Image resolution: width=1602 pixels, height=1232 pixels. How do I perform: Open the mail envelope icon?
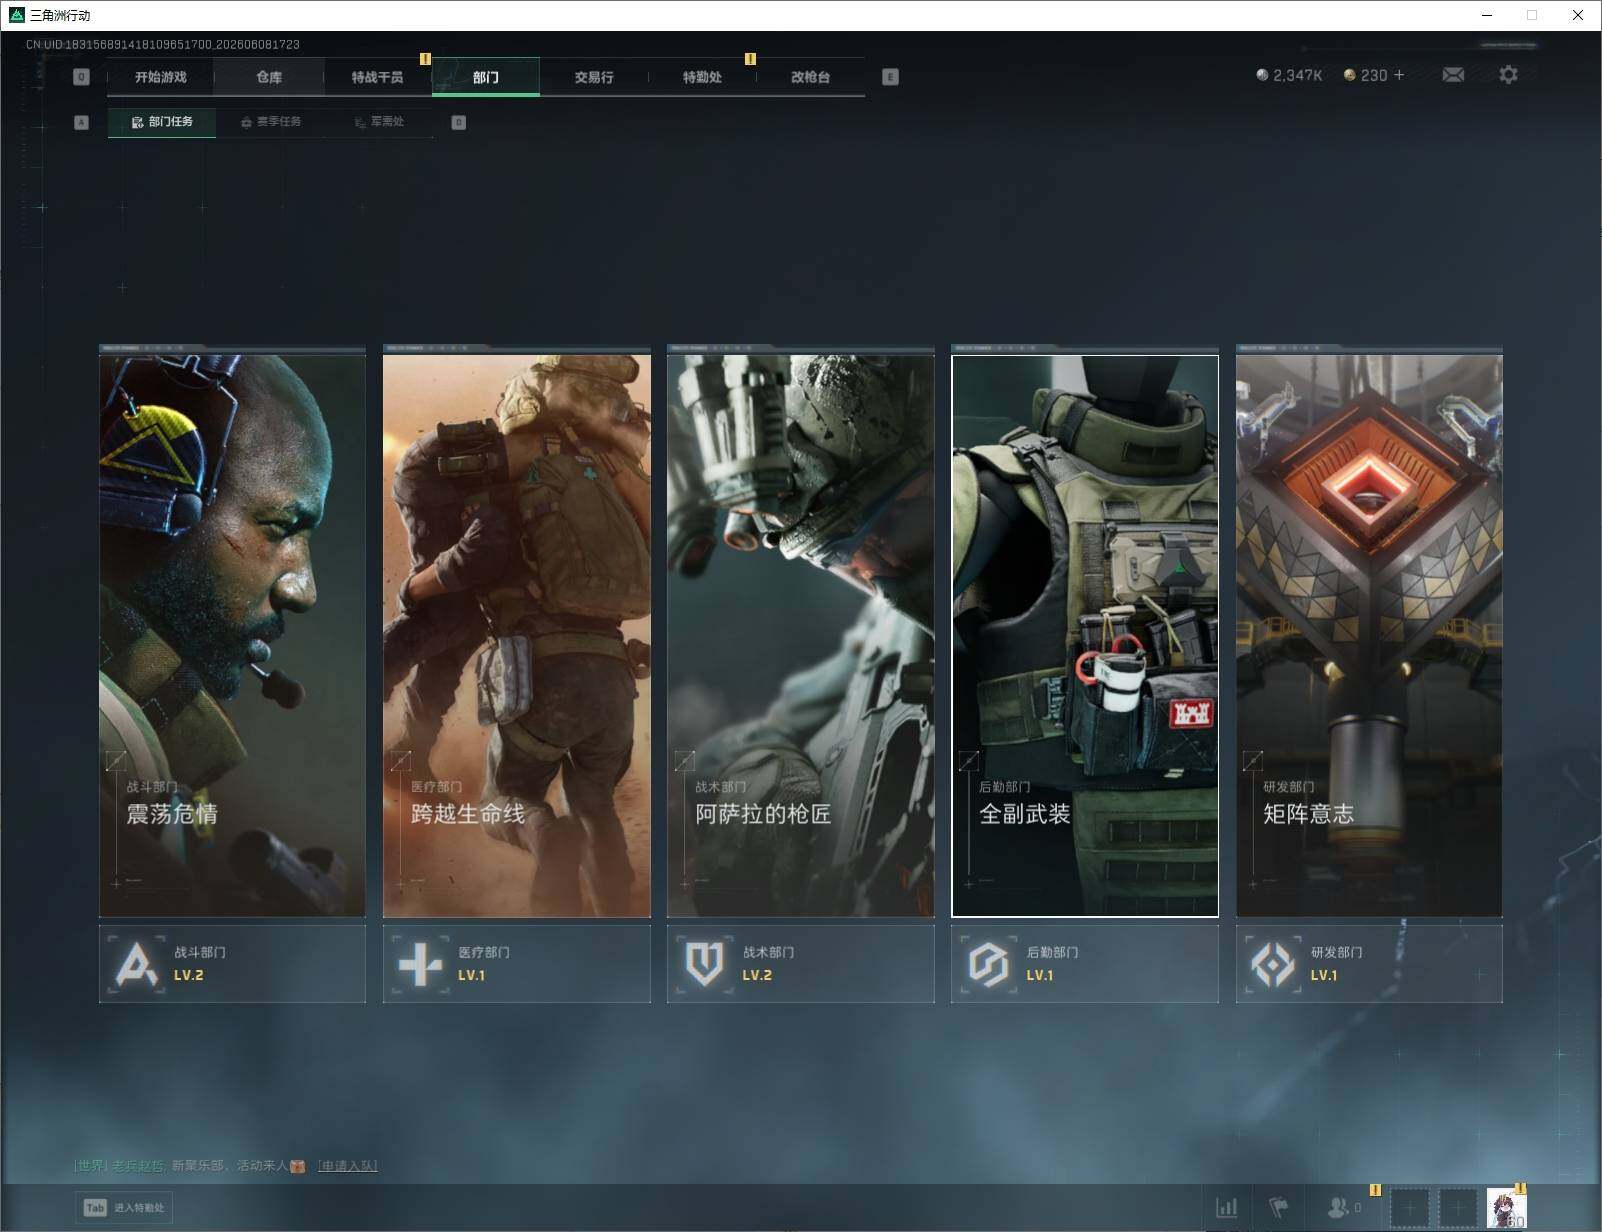coord(1453,75)
